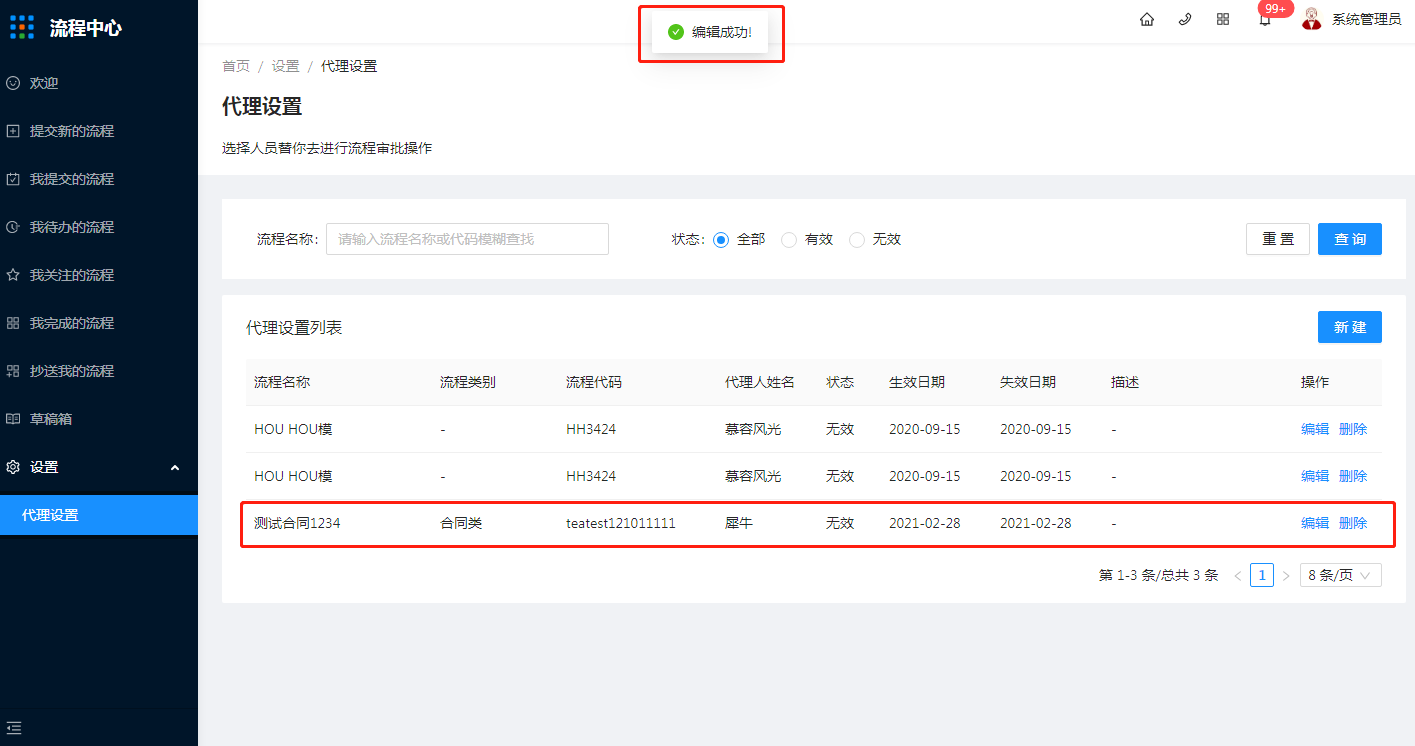Viewport: 1415px width, 746px height.
Task: Click the 新建 button
Action: point(1350,327)
